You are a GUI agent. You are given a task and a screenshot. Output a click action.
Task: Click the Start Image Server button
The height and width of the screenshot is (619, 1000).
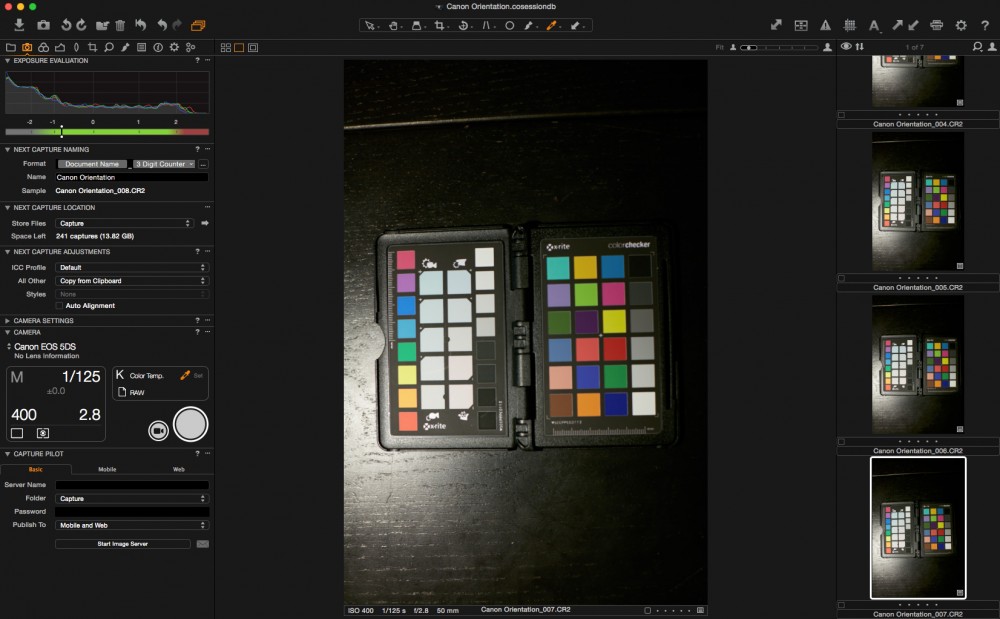(122, 544)
